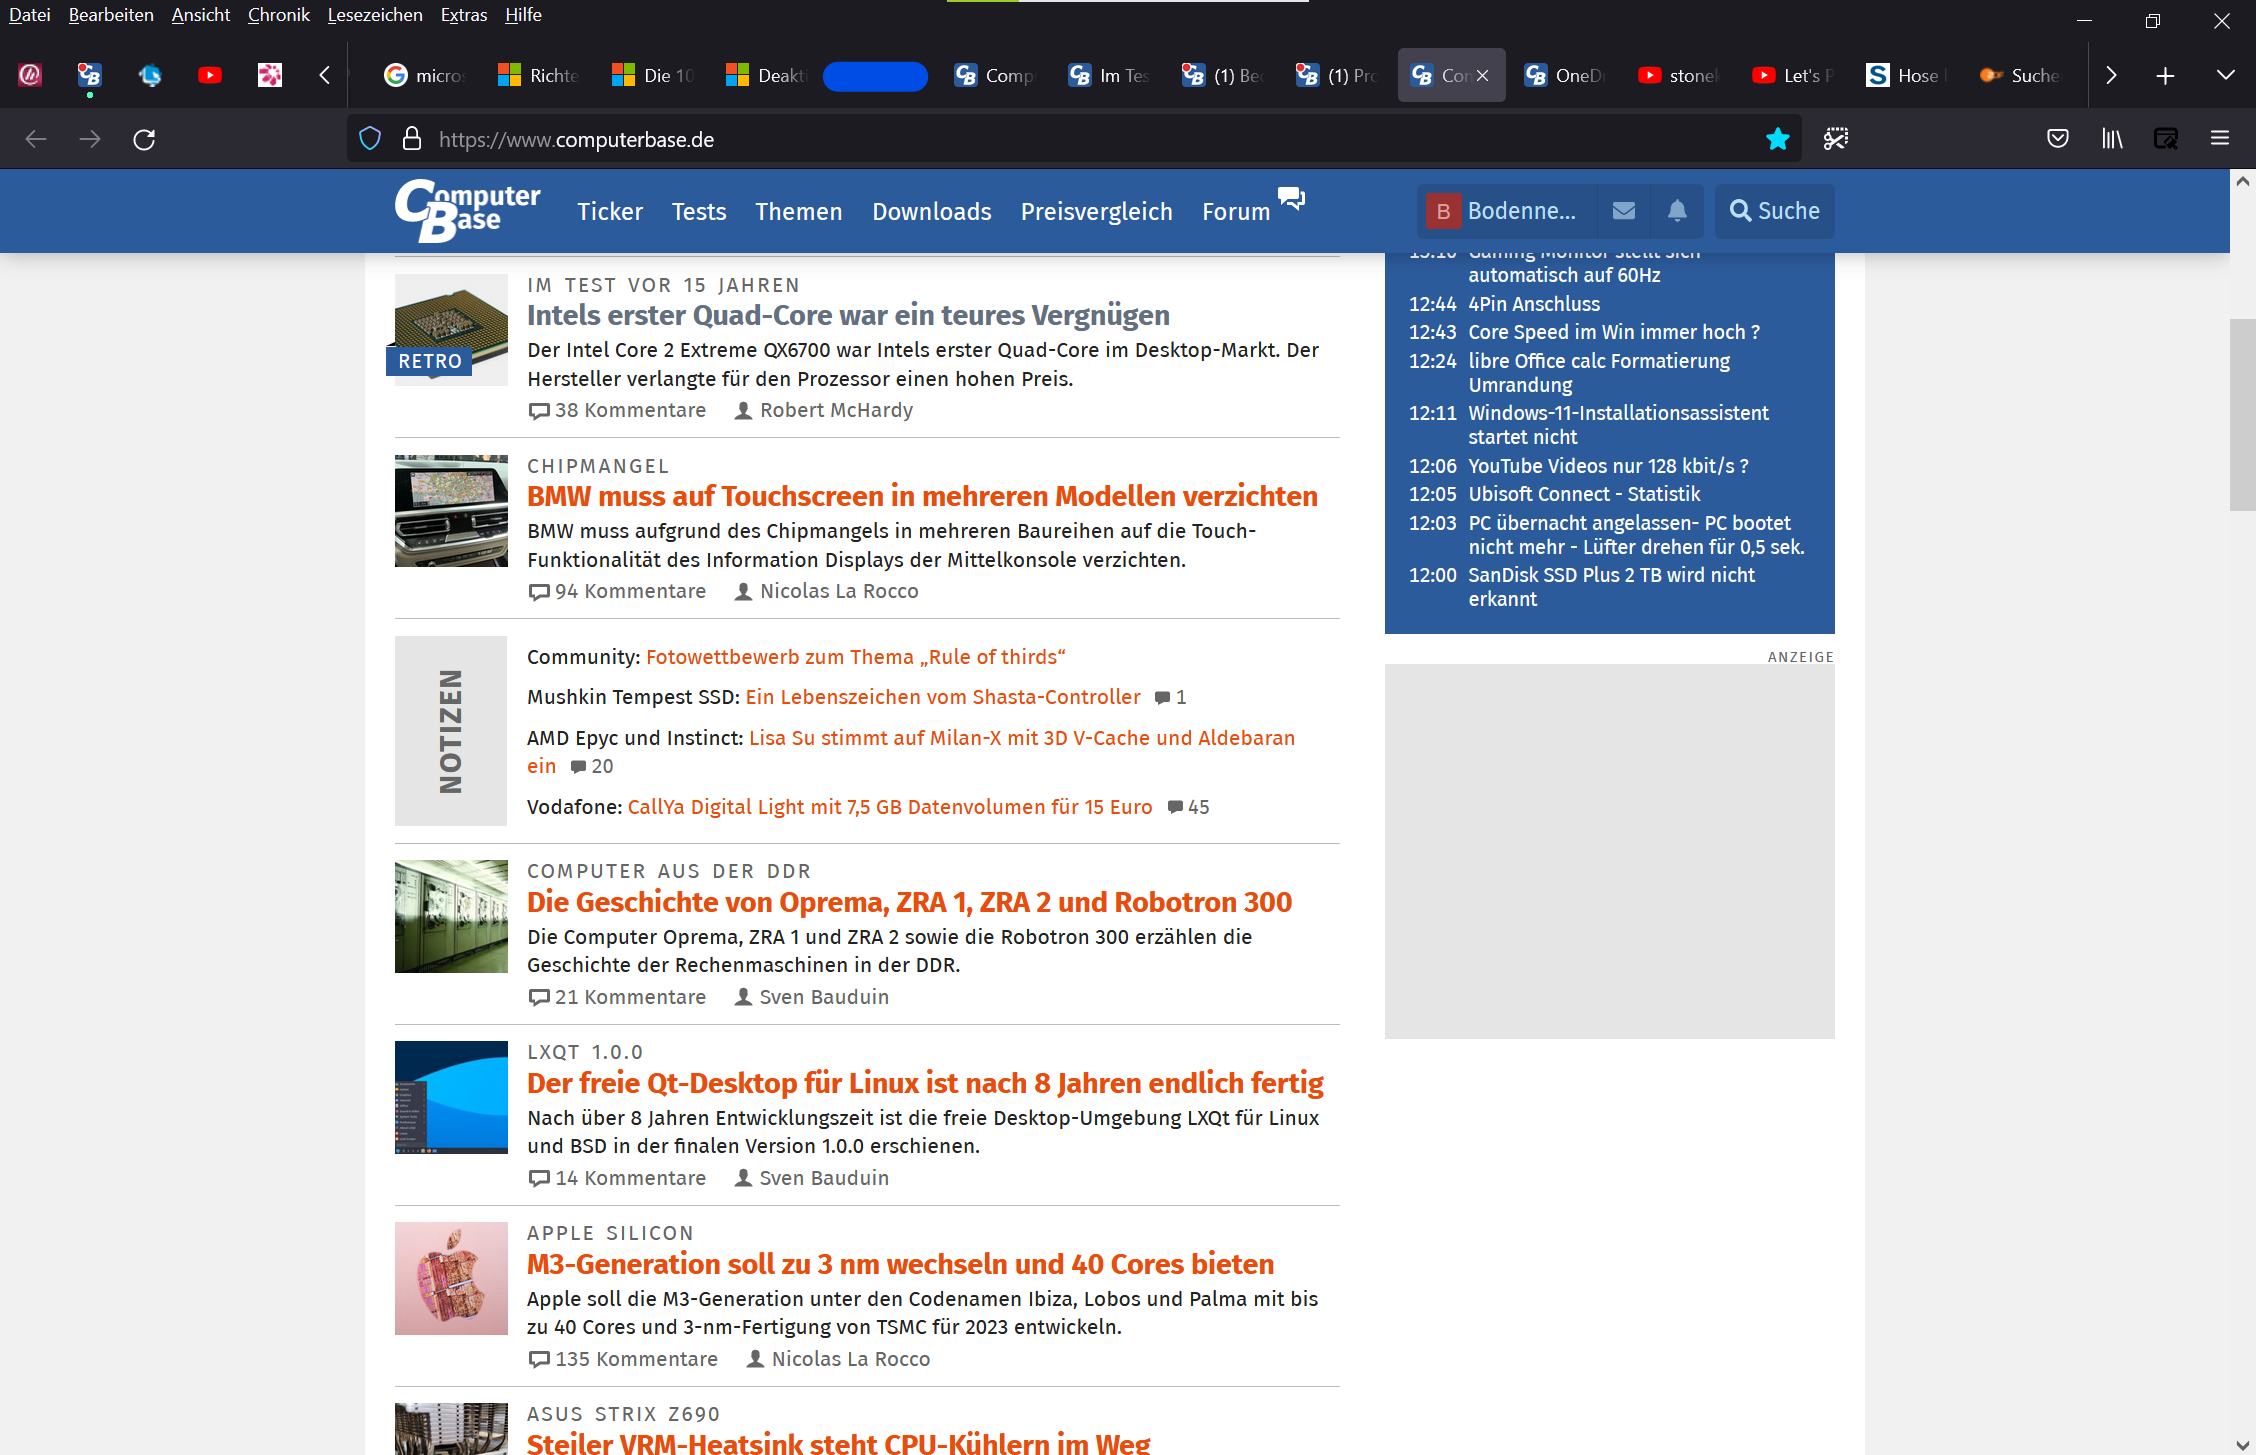Reload the current page
The height and width of the screenshot is (1455, 2256).
[144, 139]
